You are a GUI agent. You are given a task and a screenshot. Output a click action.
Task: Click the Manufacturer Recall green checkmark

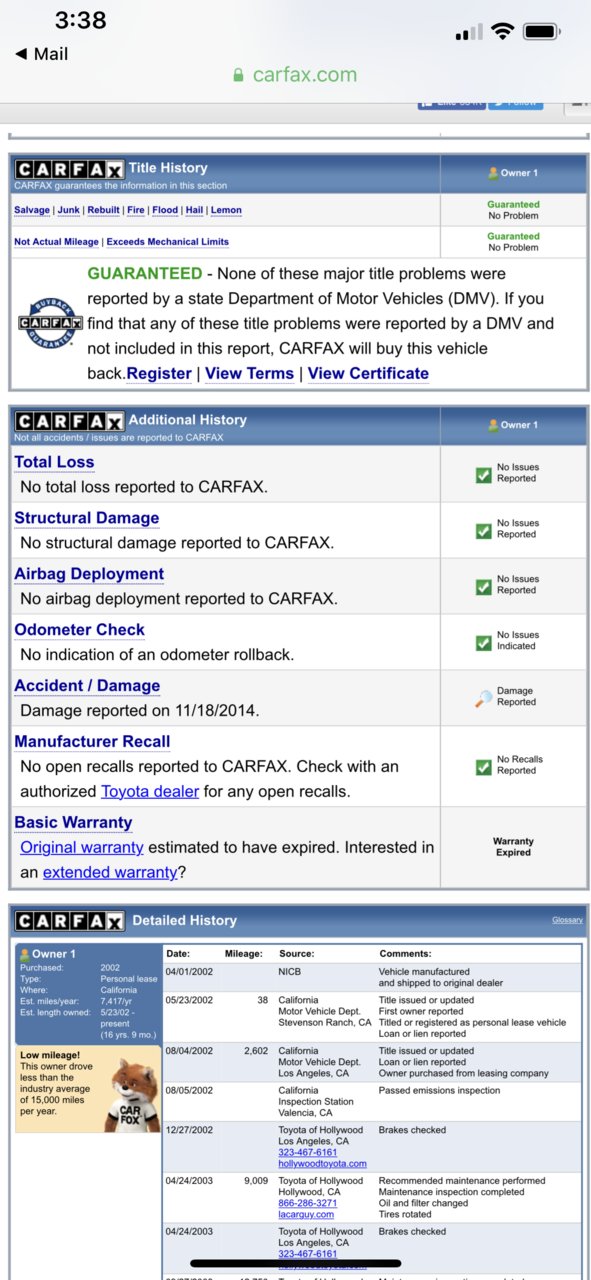(x=483, y=766)
